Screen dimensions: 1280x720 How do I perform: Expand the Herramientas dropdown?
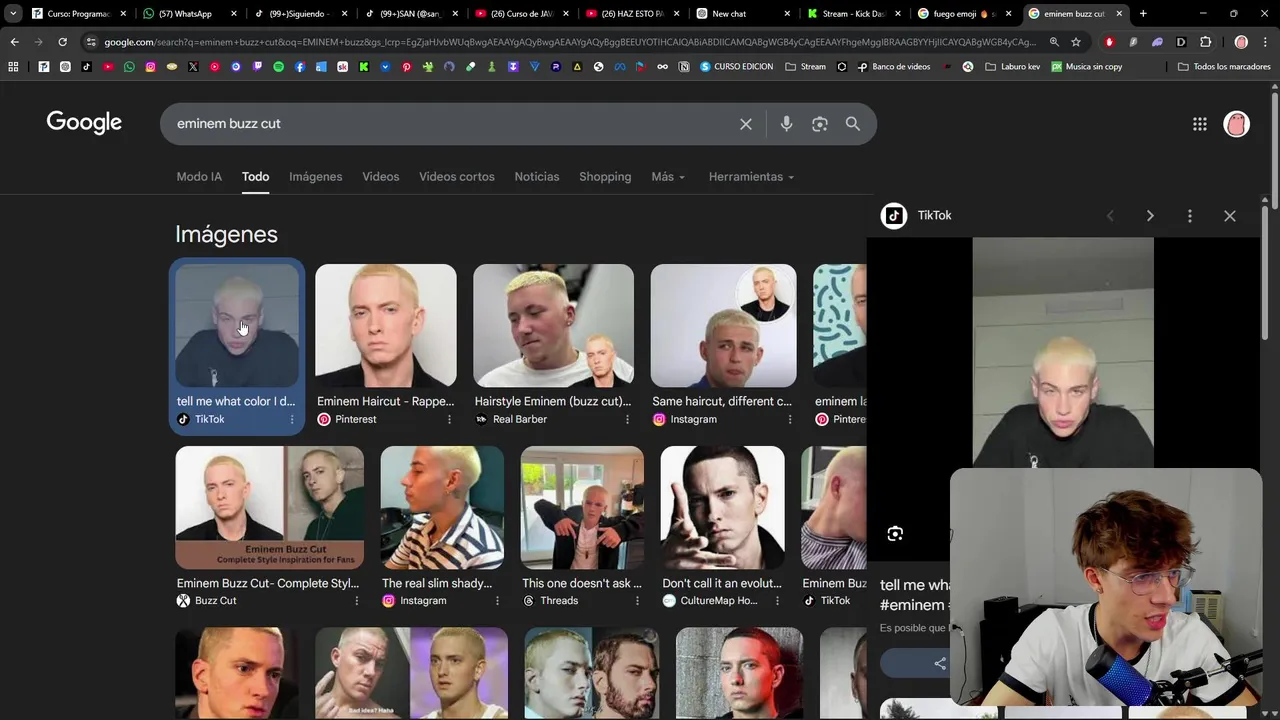tap(751, 177)
